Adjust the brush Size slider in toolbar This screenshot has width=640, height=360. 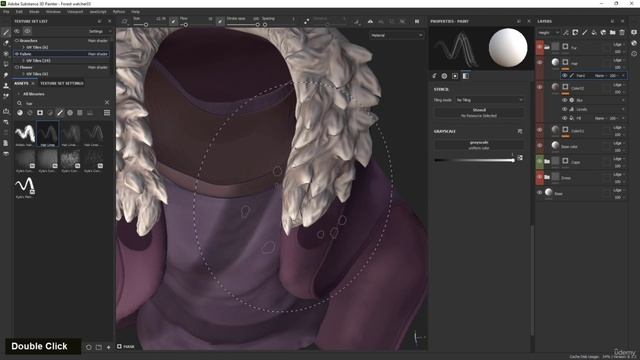click(150, 25)
